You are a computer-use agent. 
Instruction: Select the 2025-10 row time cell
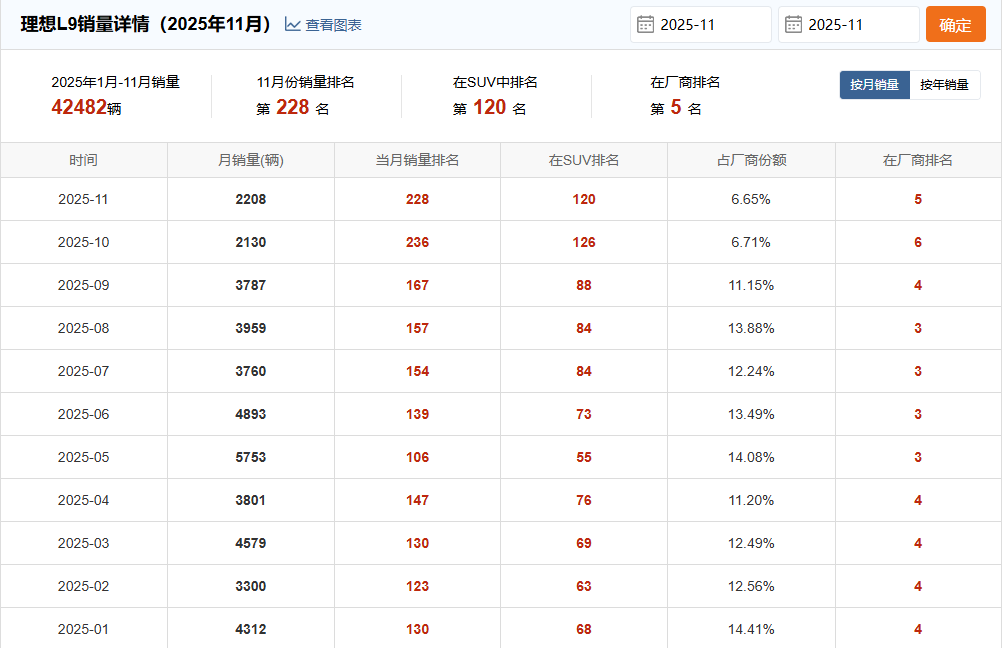coord(84,242)
